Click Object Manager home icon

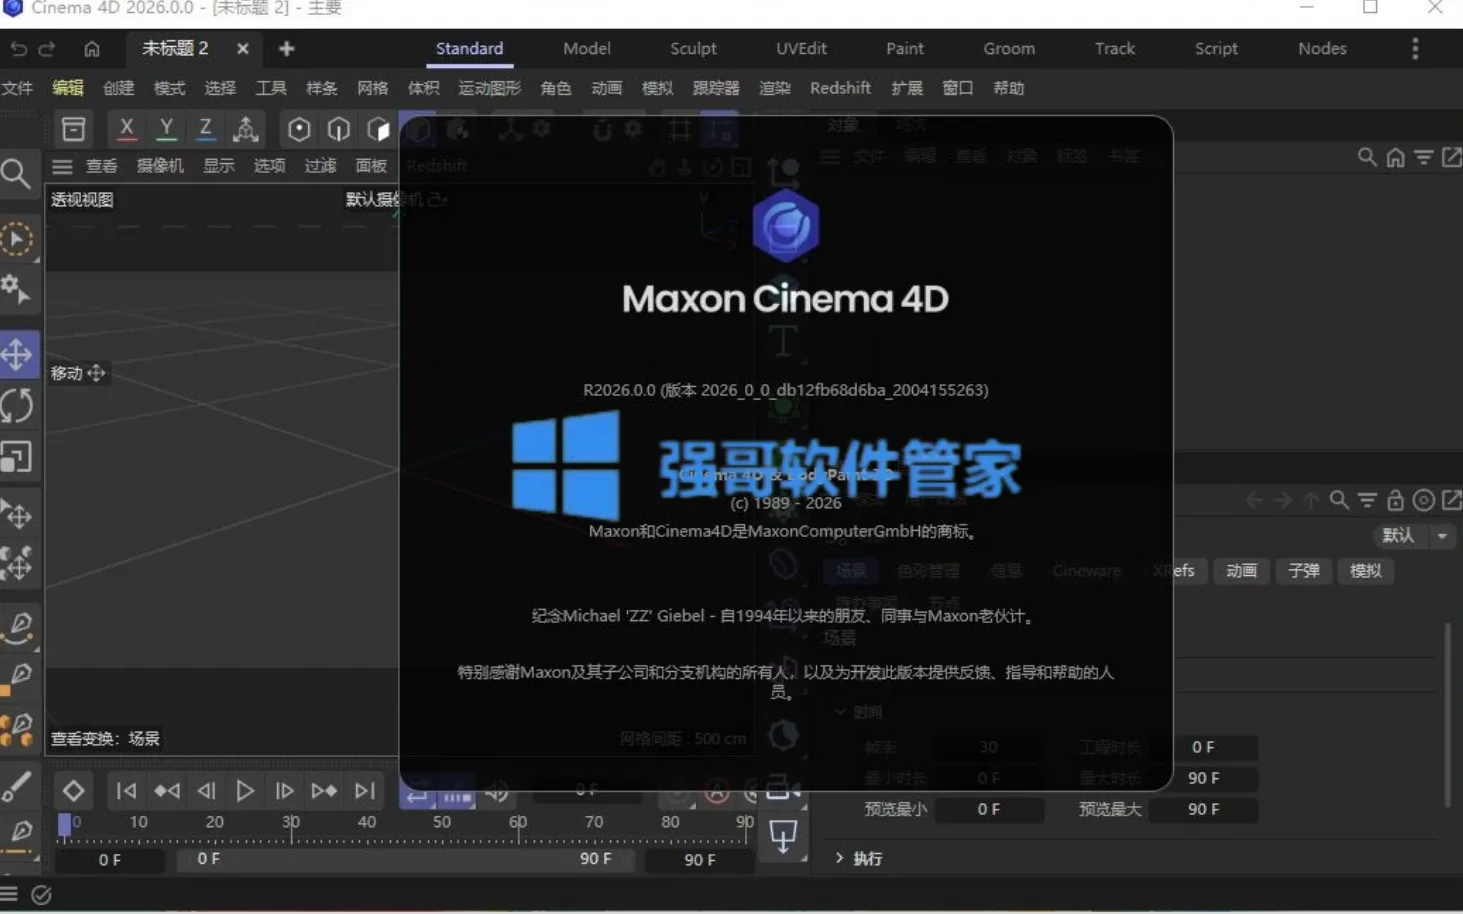pyautogui.click(x=1396, y=157)
